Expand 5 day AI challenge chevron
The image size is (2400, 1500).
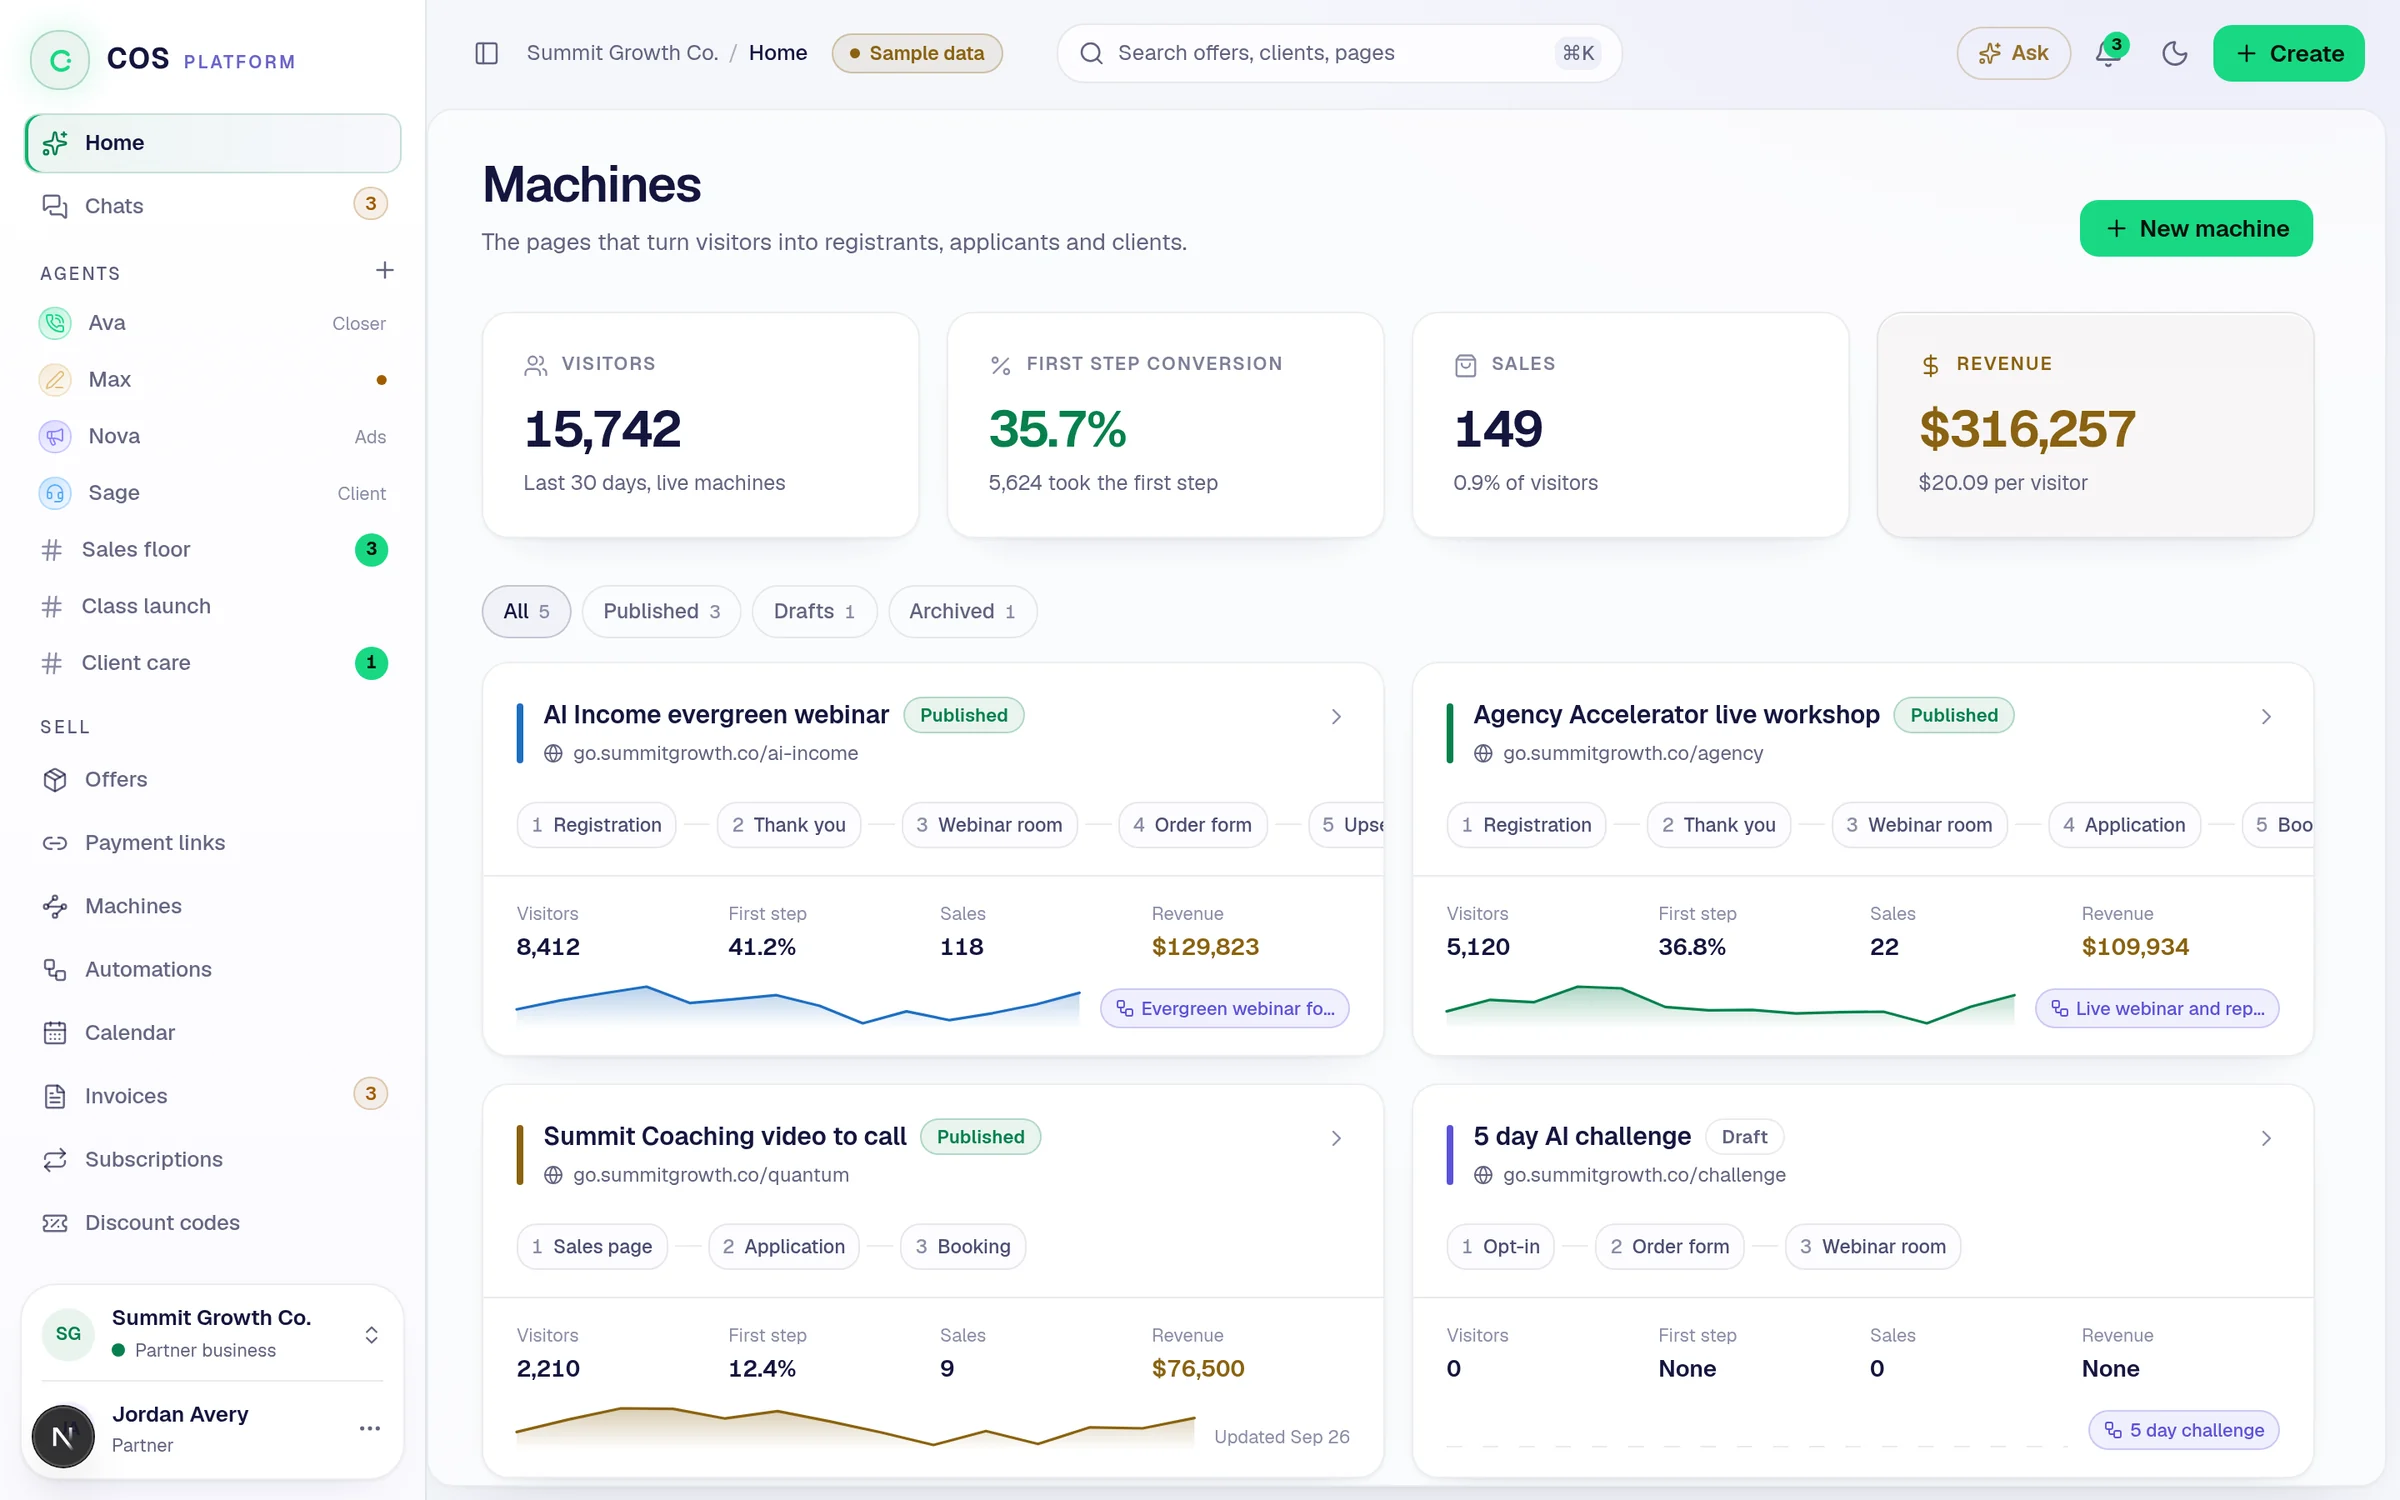point(2266,1139)
